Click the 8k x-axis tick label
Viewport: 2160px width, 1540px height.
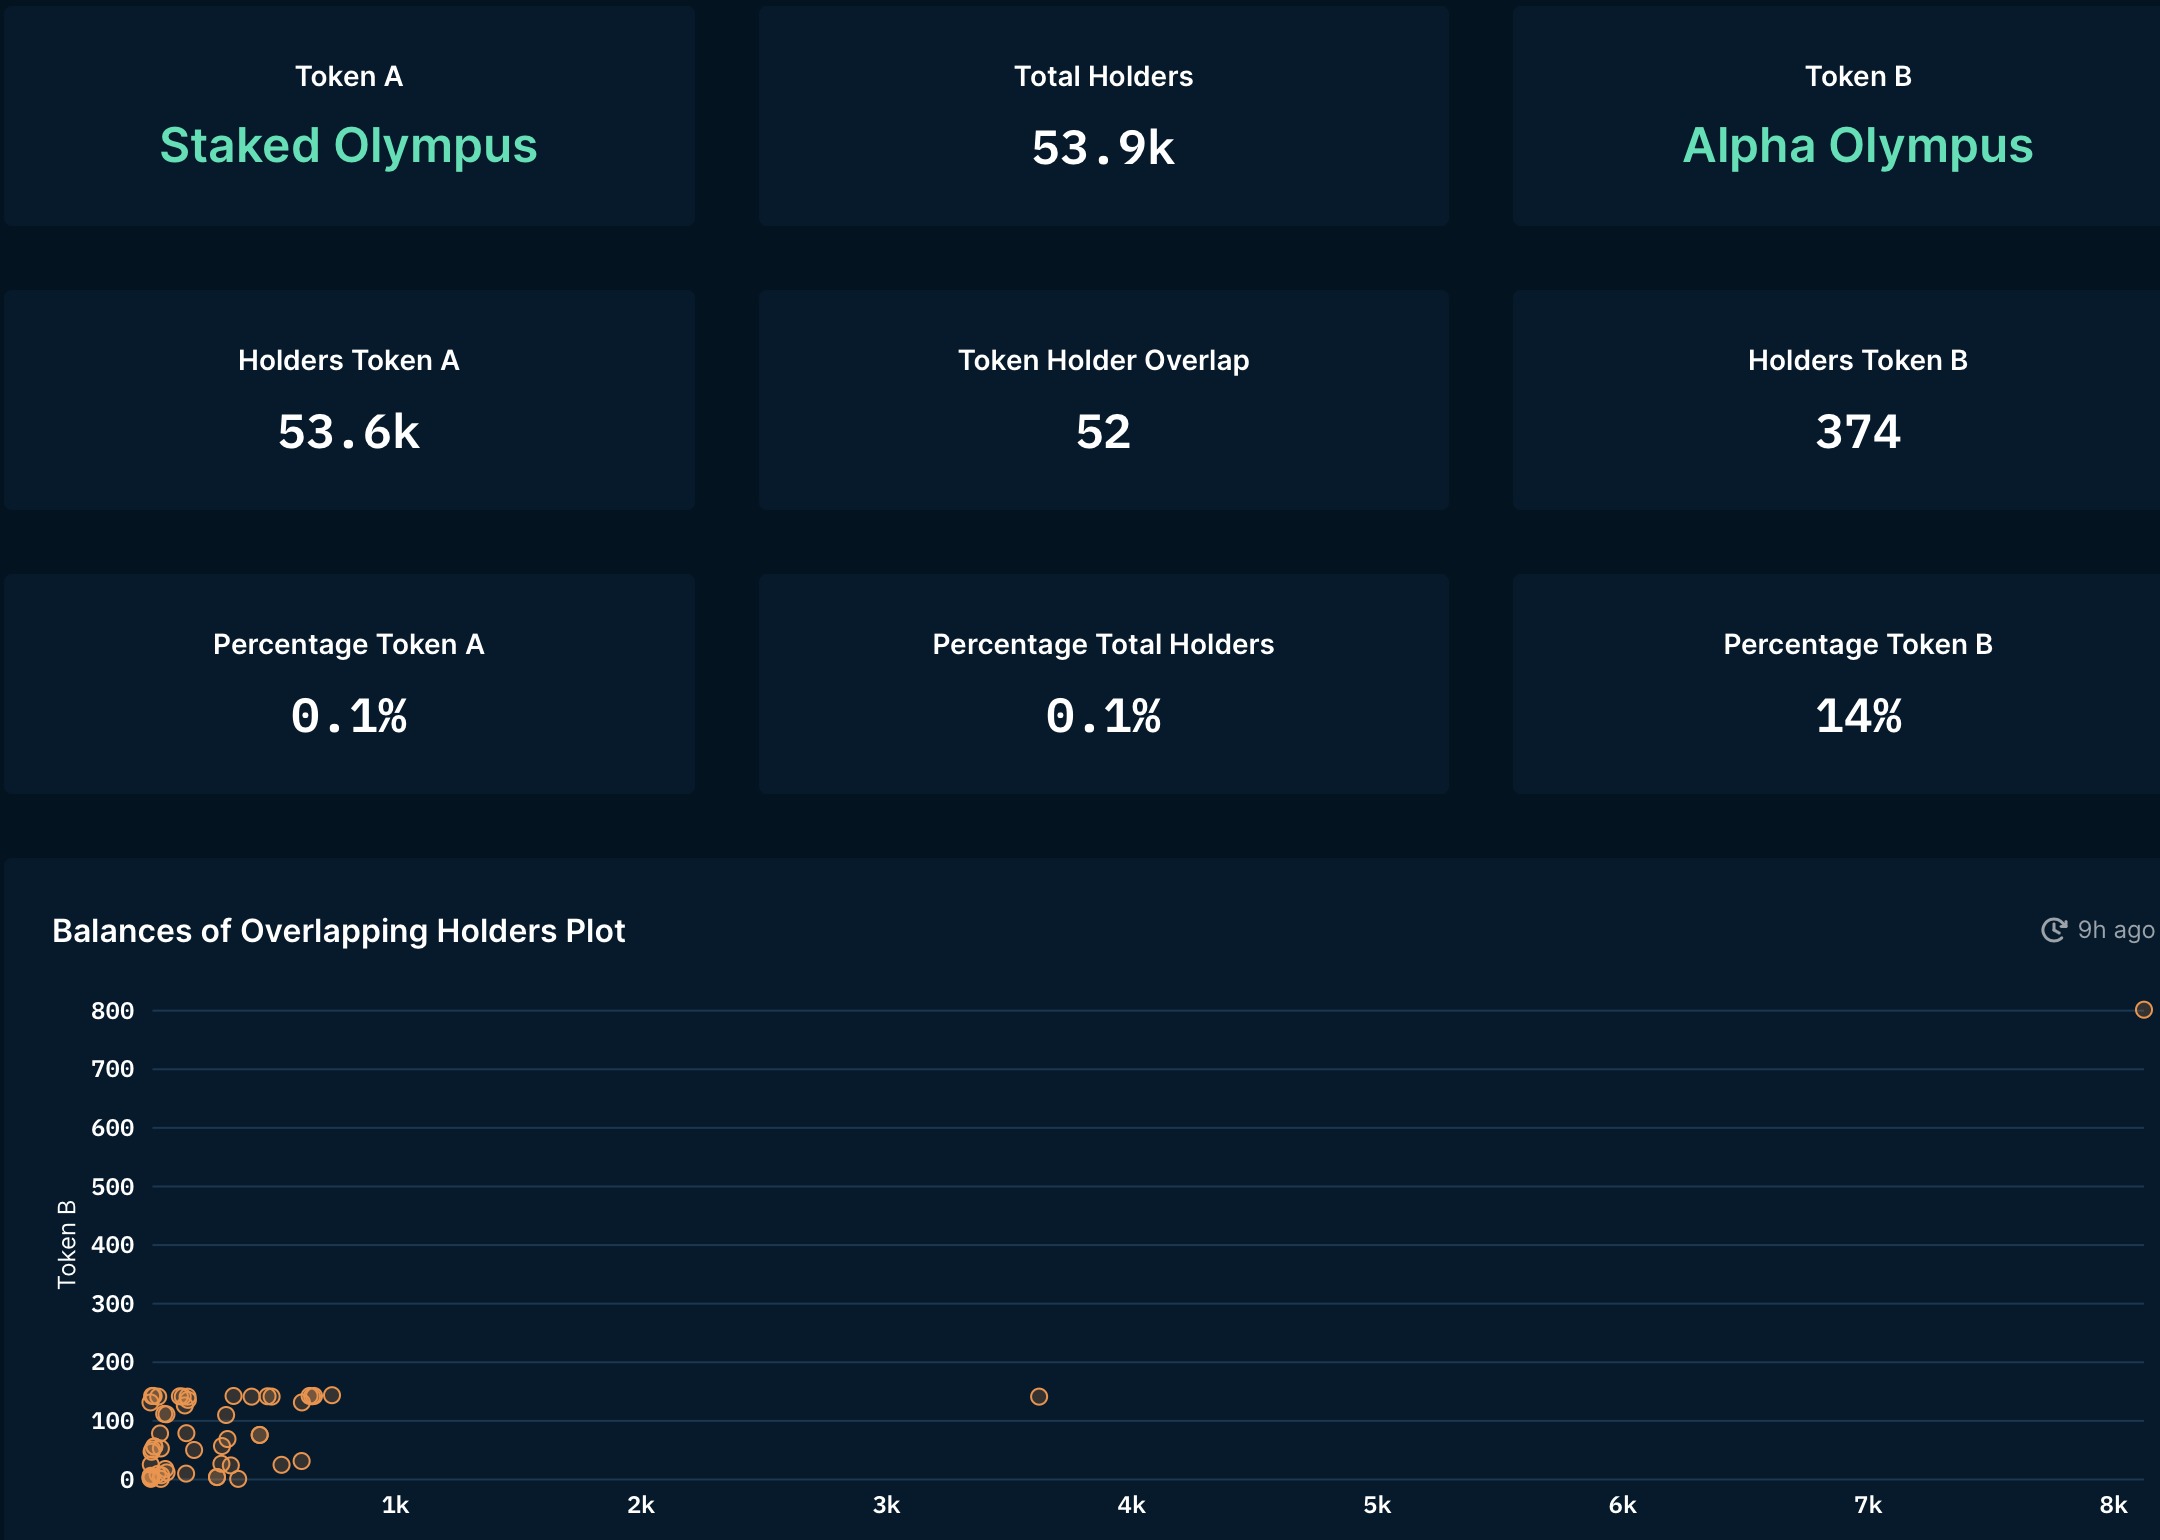point(2113,1505)
